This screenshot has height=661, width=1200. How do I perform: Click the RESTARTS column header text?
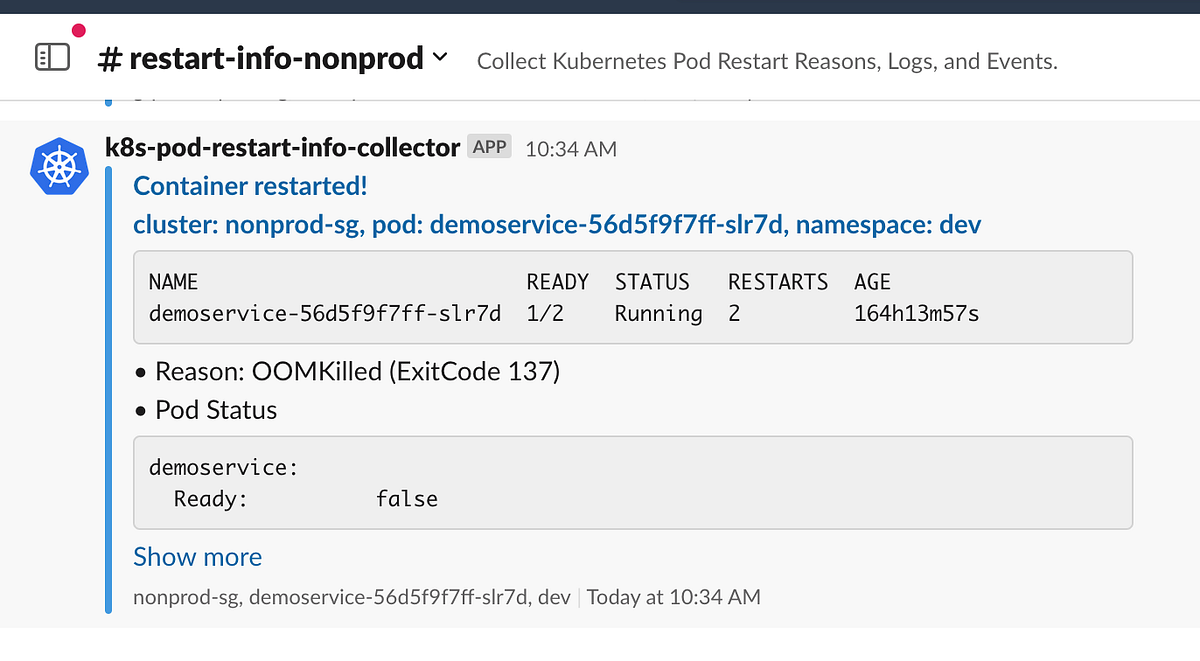(x=777, y=282)
